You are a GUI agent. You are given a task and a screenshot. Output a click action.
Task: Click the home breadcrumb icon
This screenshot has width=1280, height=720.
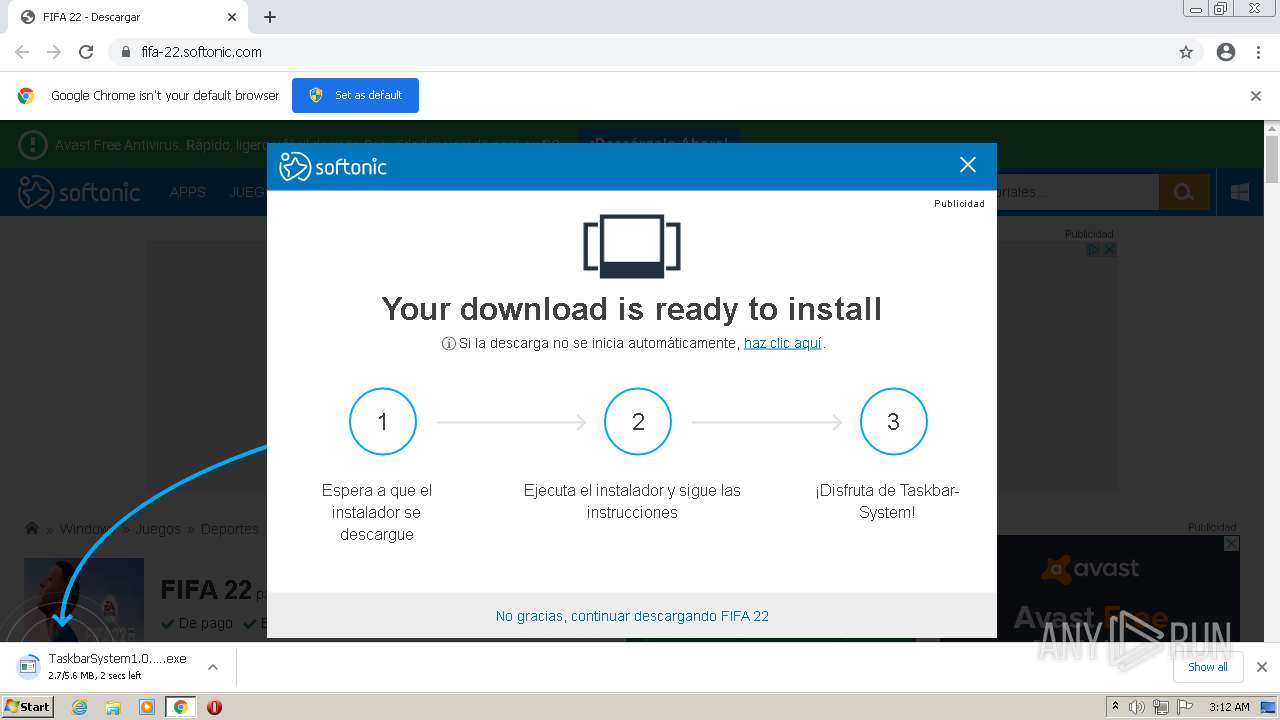32,529
